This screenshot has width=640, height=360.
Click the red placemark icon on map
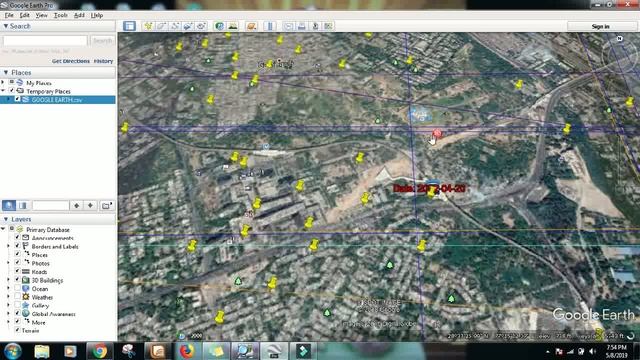click(437, 133)
